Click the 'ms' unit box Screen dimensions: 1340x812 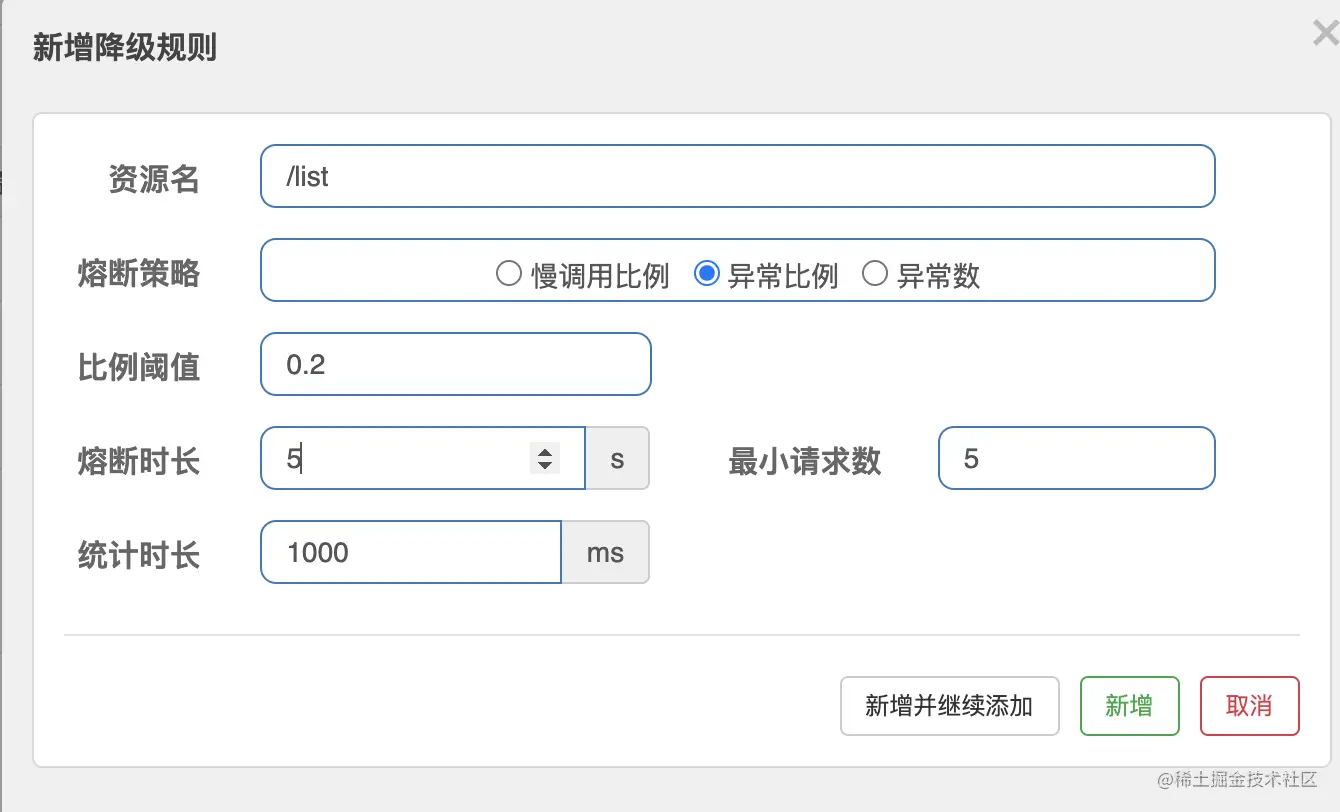point(605,553)
